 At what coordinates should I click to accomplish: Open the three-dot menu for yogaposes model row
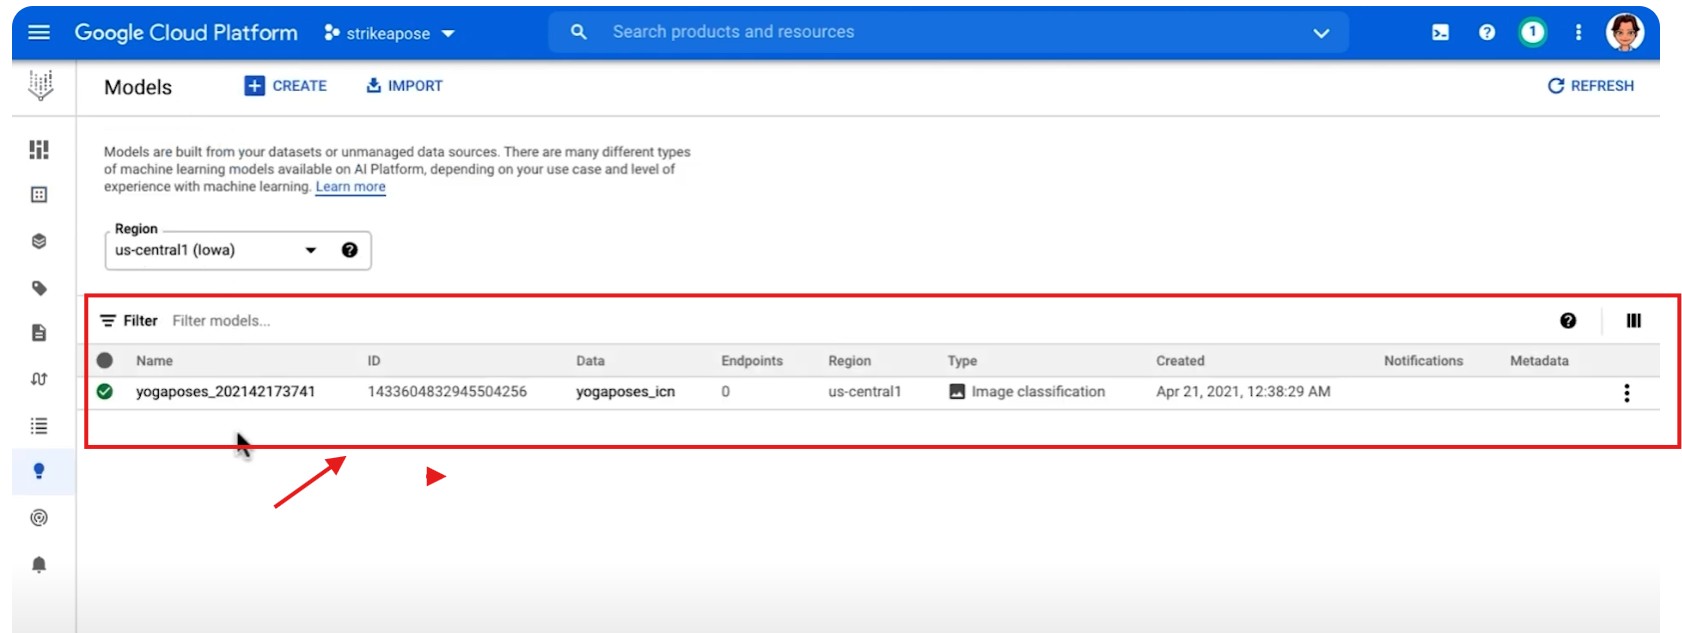(1626, 393)
